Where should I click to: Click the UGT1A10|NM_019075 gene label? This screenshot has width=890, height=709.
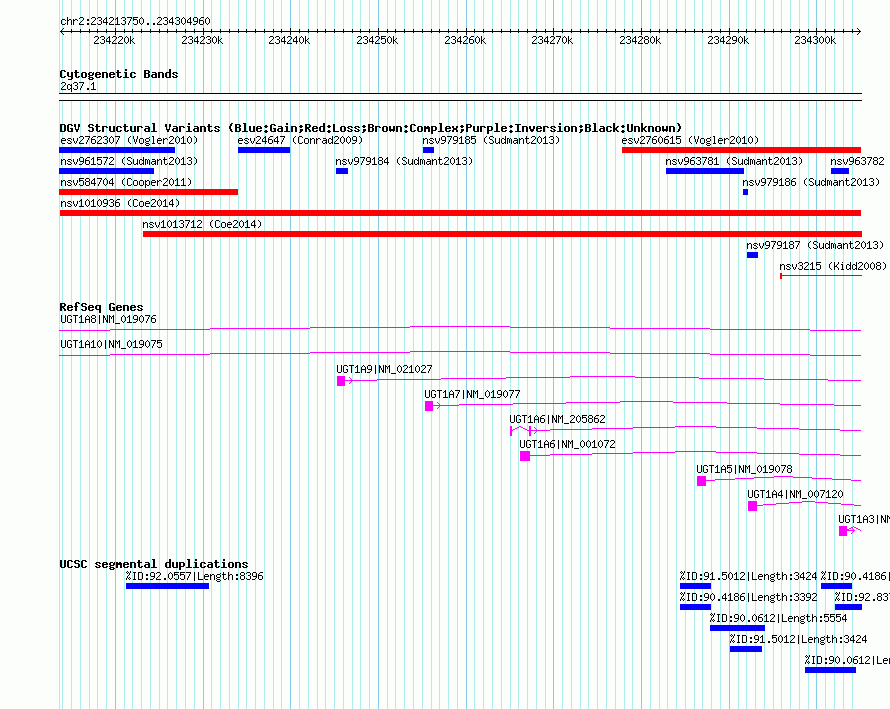[x=111, y=344]
